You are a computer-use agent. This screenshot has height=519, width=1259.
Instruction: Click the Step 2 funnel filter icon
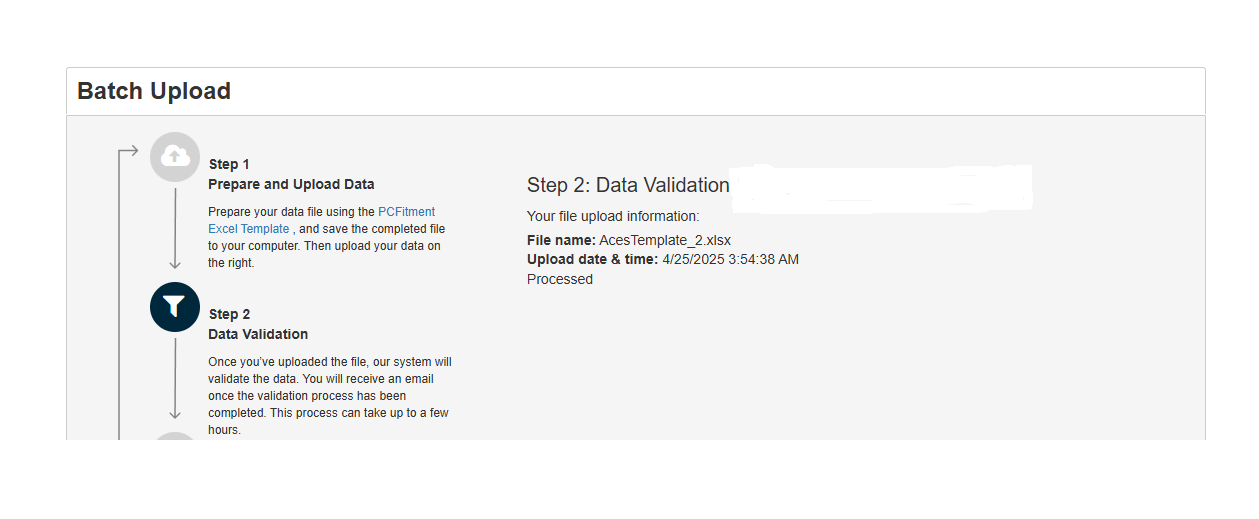175,307
